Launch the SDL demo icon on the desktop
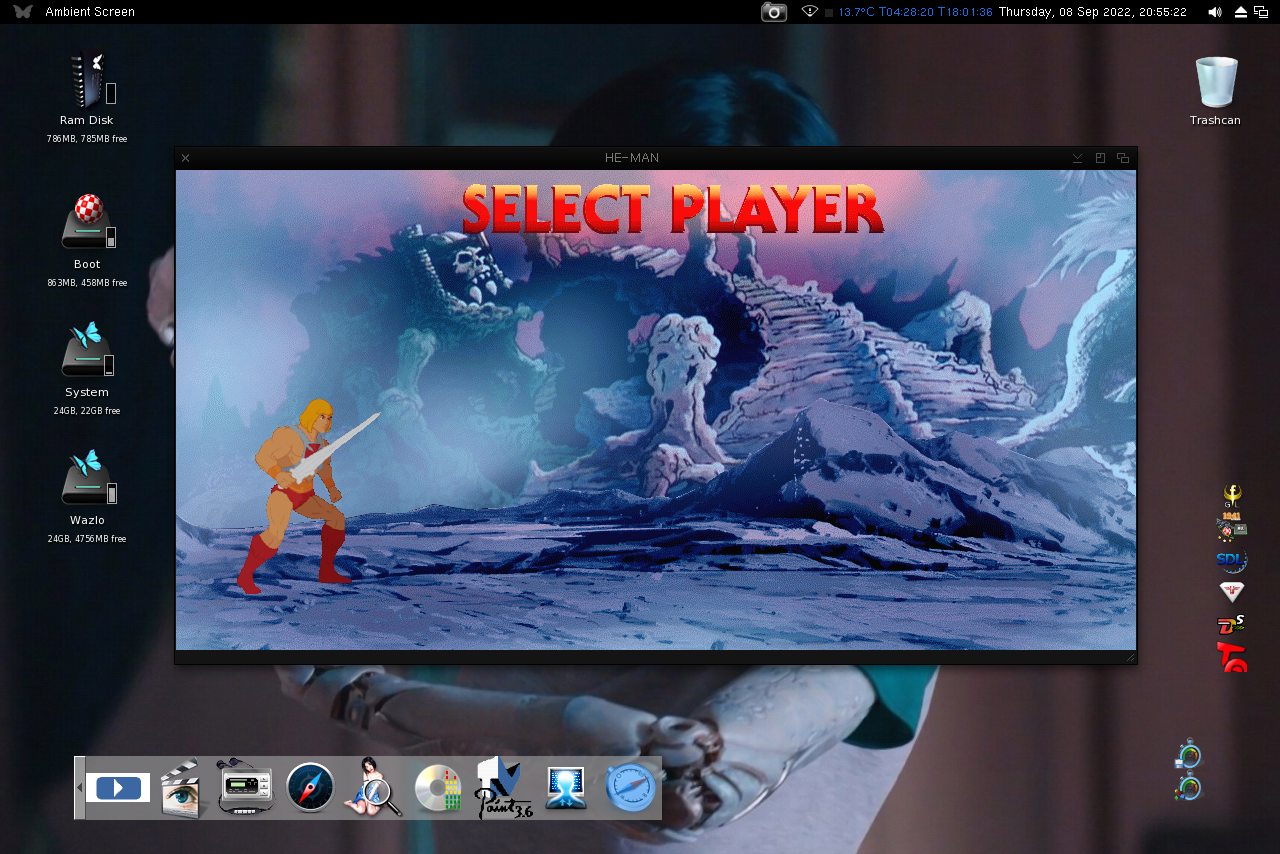This screenshot has width=1280, height=854. [x=1230, y=560]
